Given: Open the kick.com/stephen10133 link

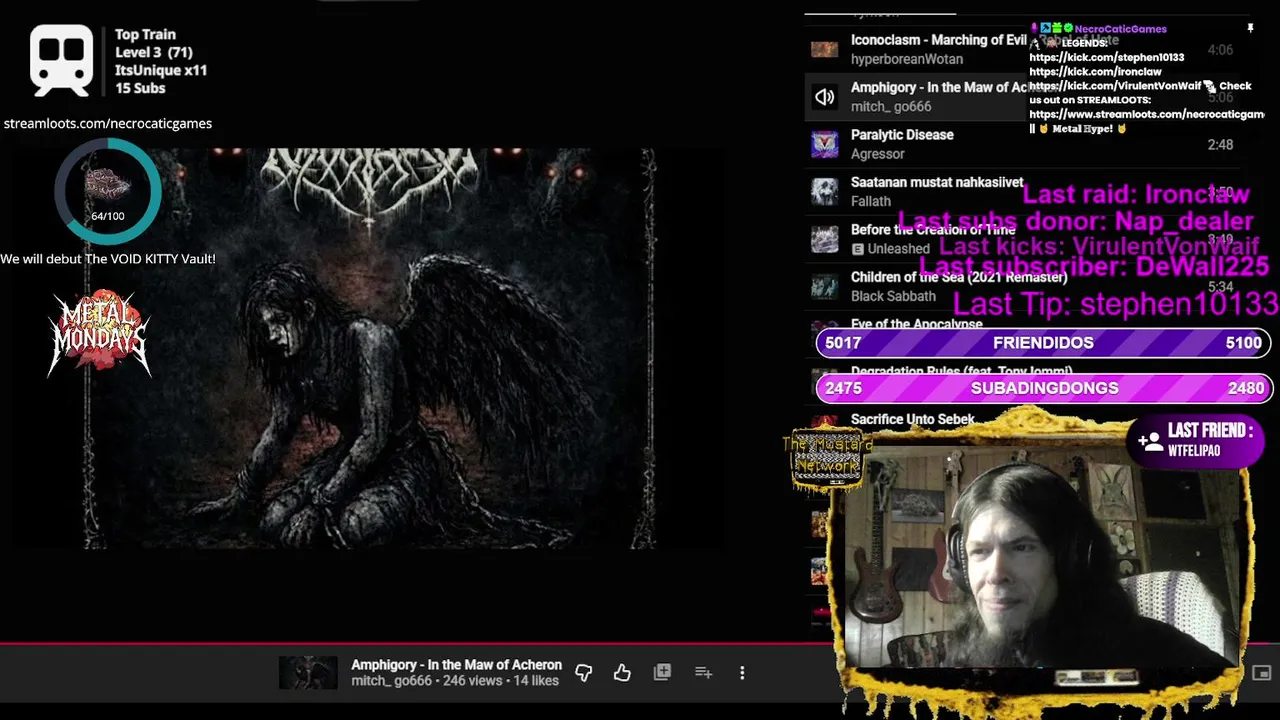Looking at the screenshot, I should pos(1106,58).
